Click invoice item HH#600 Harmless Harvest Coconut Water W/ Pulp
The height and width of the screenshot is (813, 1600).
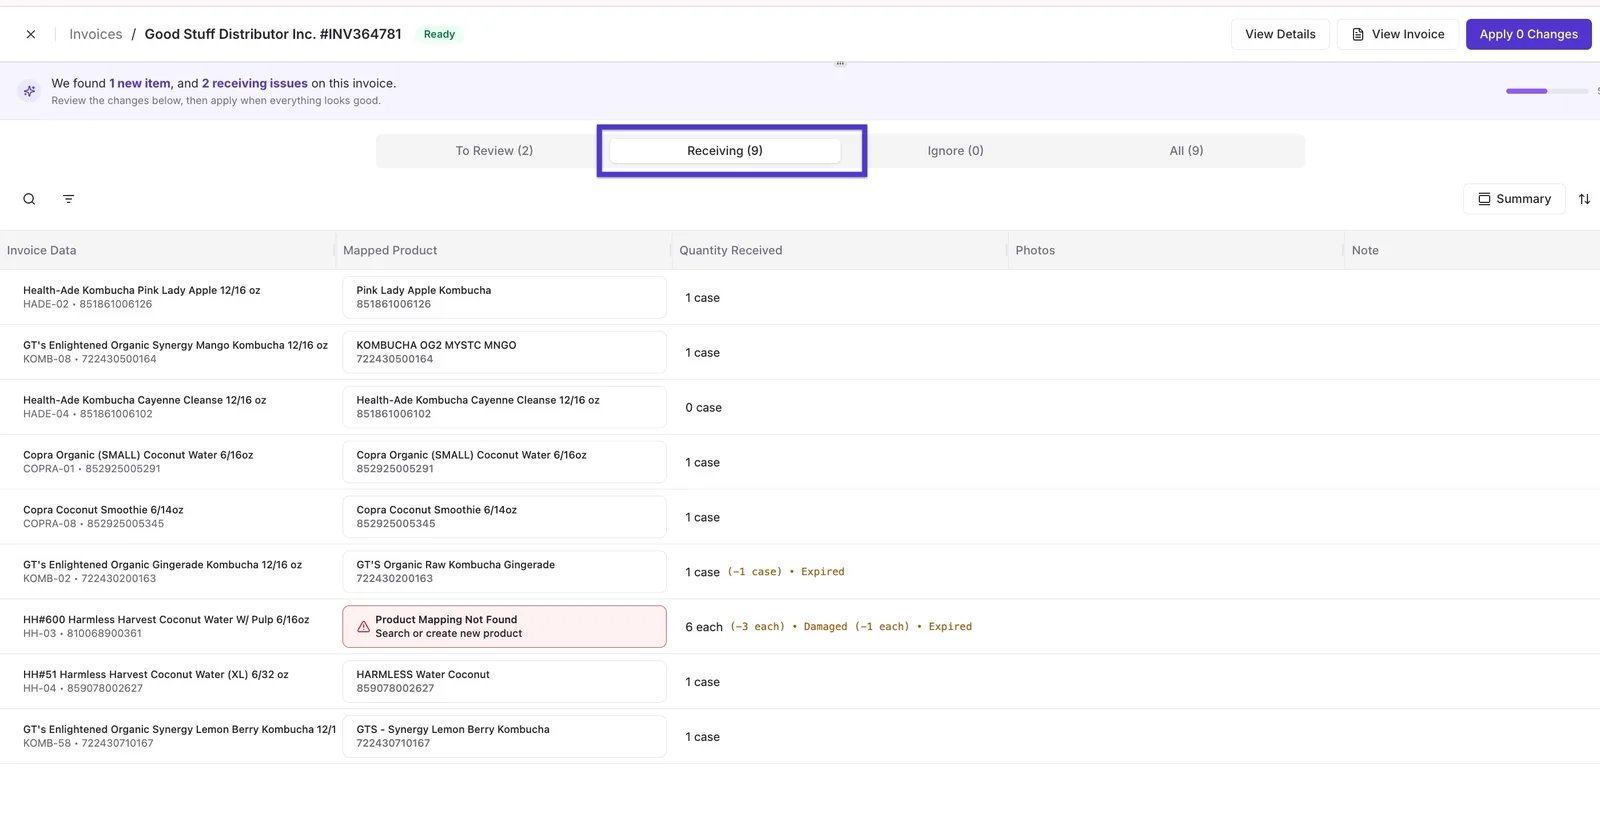166,627
